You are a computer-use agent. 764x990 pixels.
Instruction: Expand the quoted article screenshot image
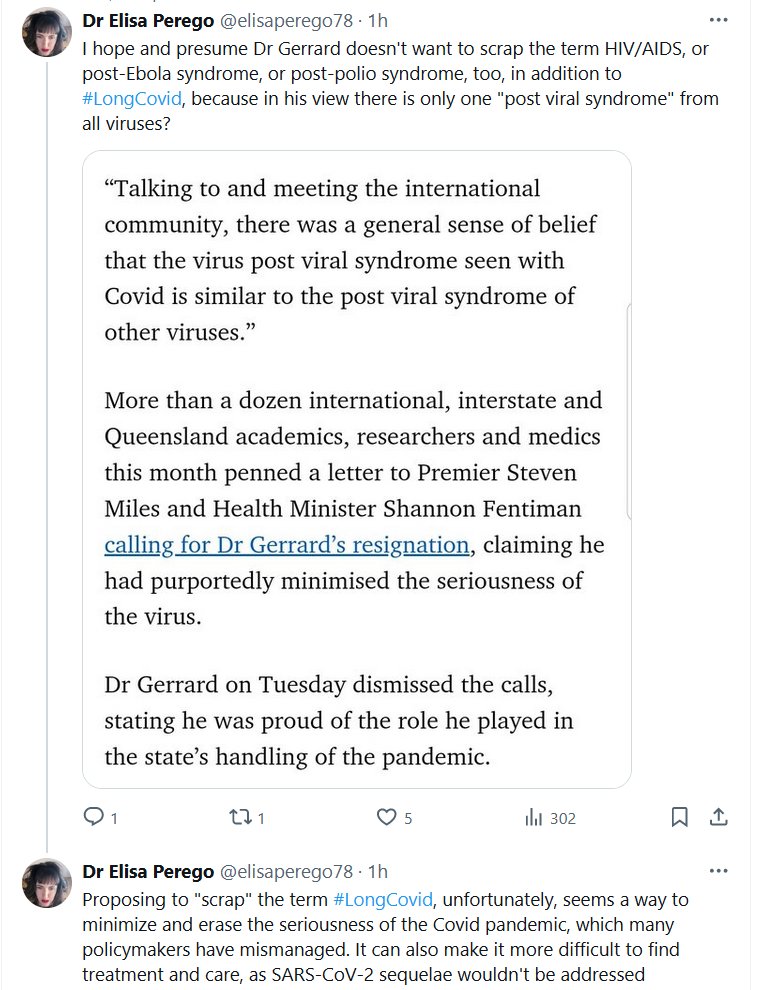point(357,468)
